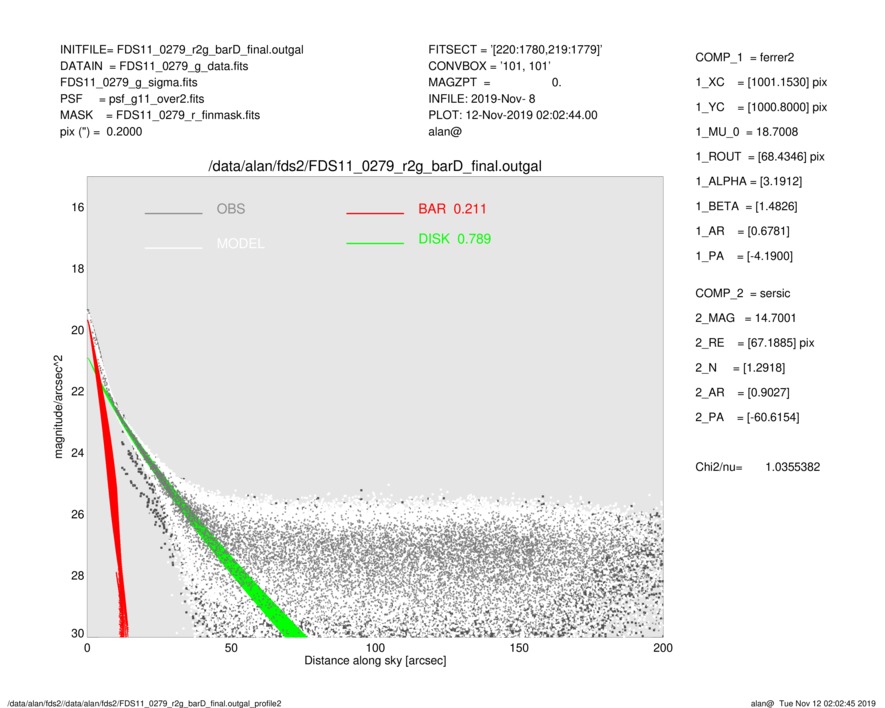The width and height of the screenshot is (885, 708).
Task: Click the red BAR legend line sample
Action: tap(375, 213)
